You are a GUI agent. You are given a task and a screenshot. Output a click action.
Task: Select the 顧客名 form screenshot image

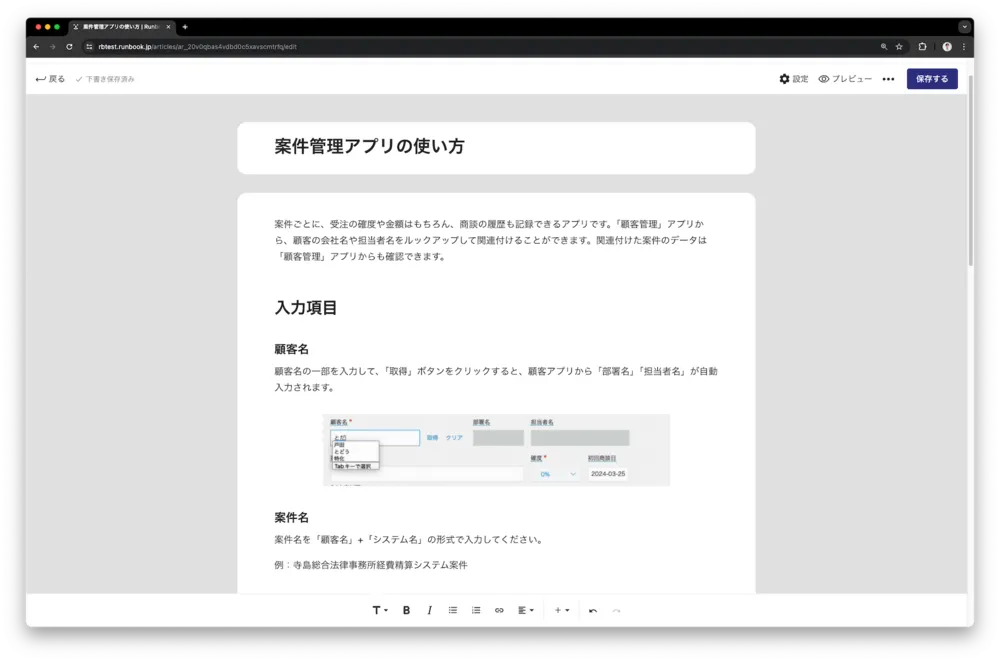tap(496, 450)
